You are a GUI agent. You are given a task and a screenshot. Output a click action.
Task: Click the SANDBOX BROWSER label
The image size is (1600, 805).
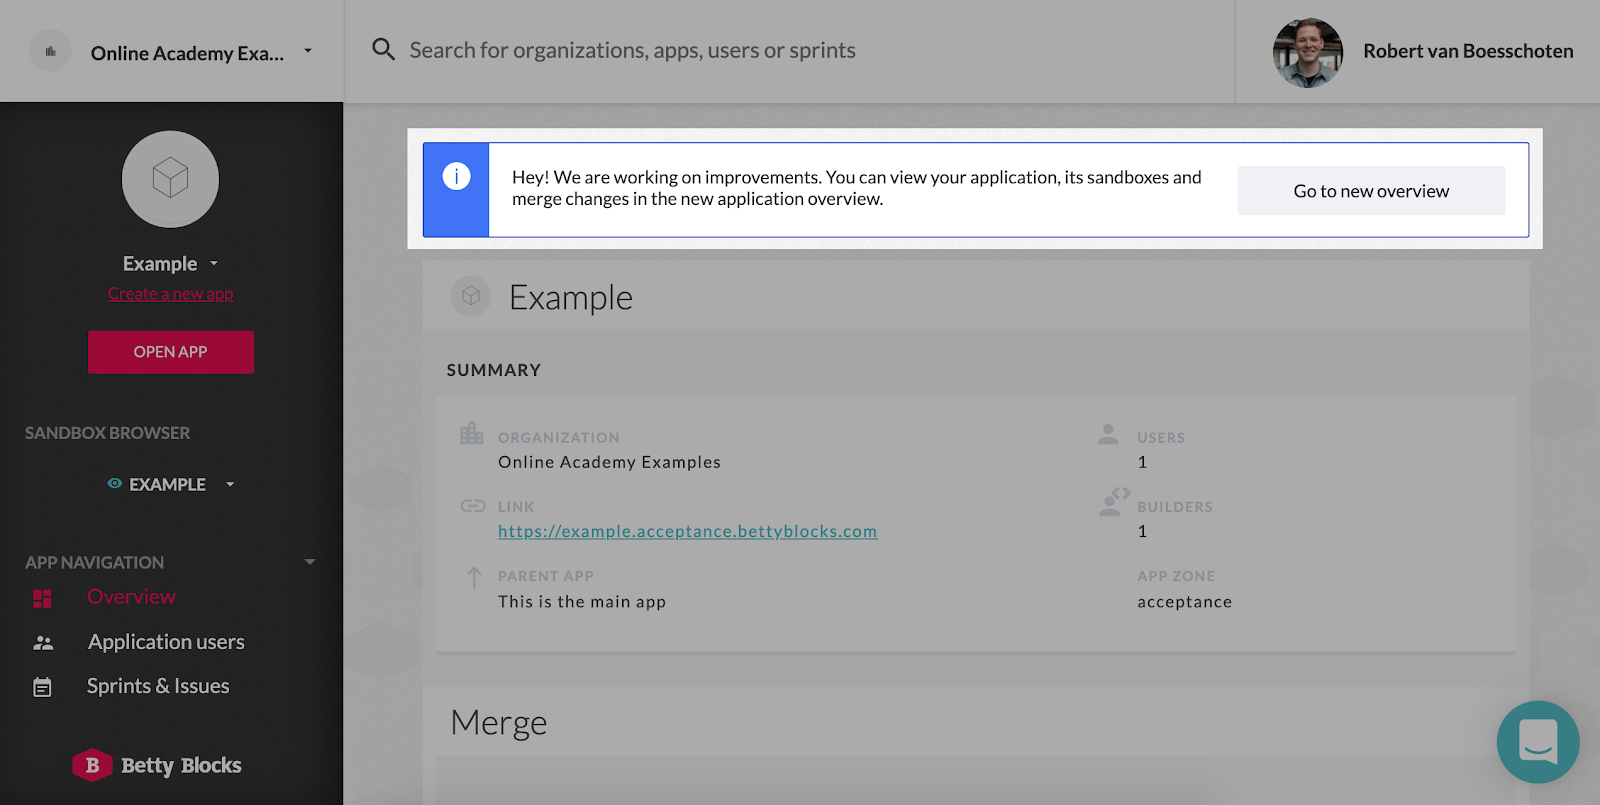tap(107, 433)
